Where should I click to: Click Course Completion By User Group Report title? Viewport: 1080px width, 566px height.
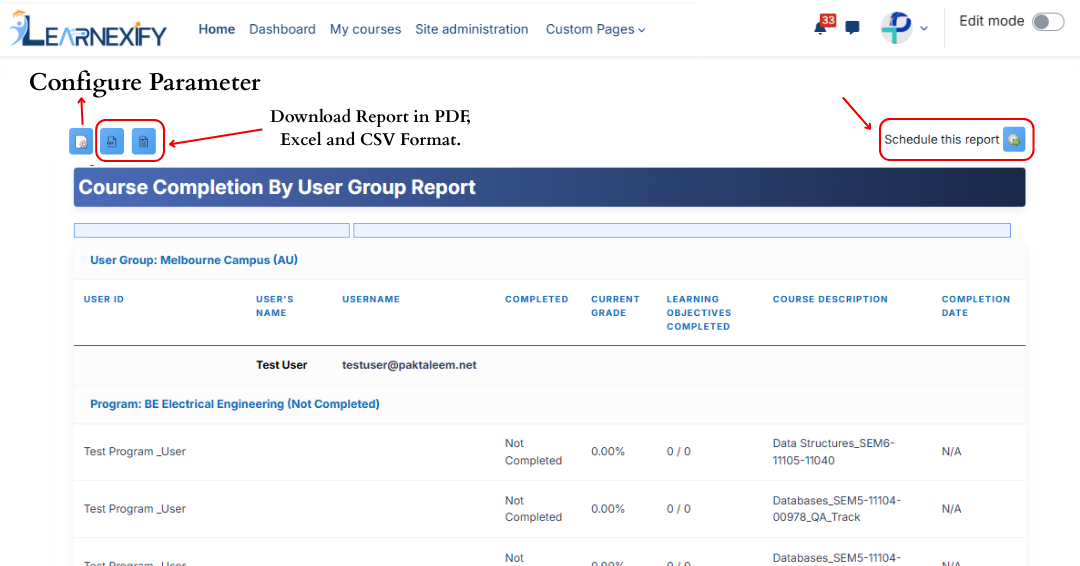pos(277,187)
